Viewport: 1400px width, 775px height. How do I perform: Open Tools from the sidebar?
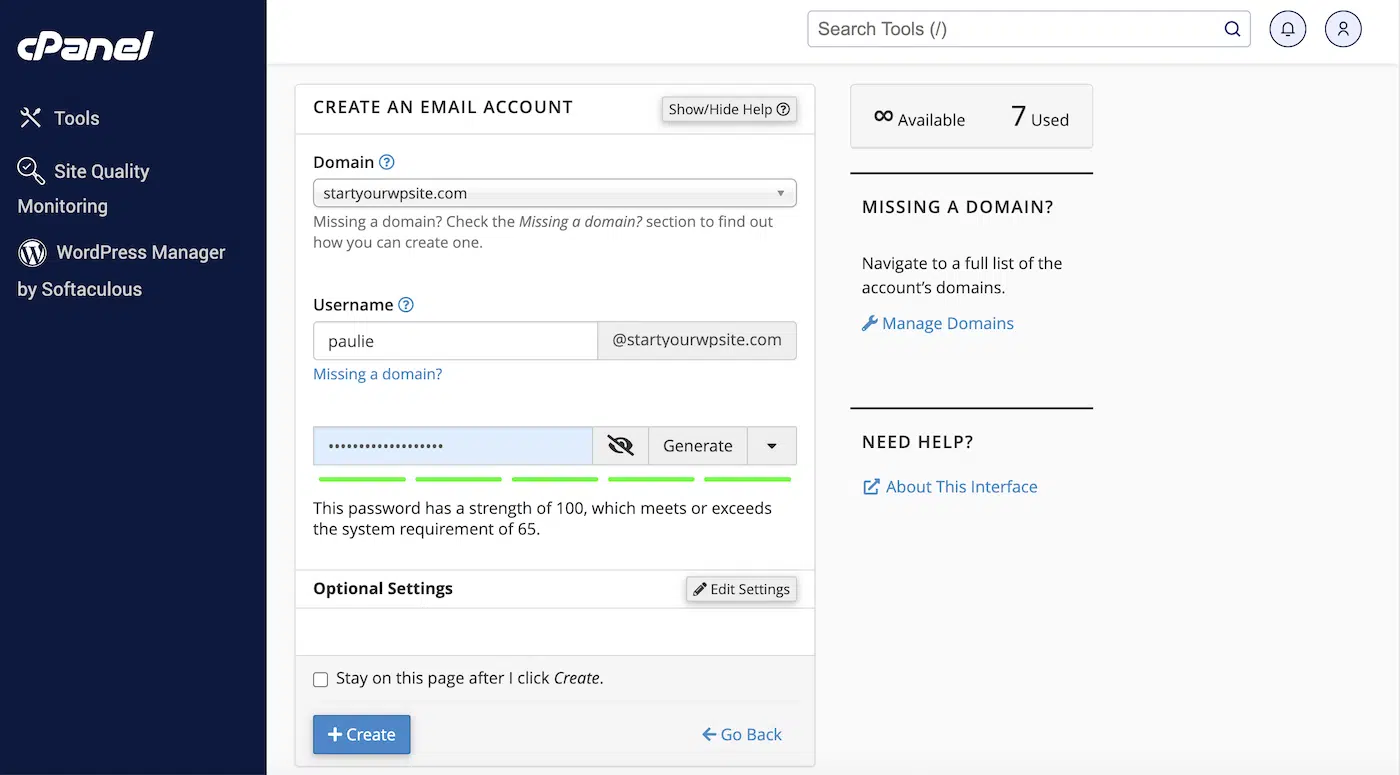[59, 118]
